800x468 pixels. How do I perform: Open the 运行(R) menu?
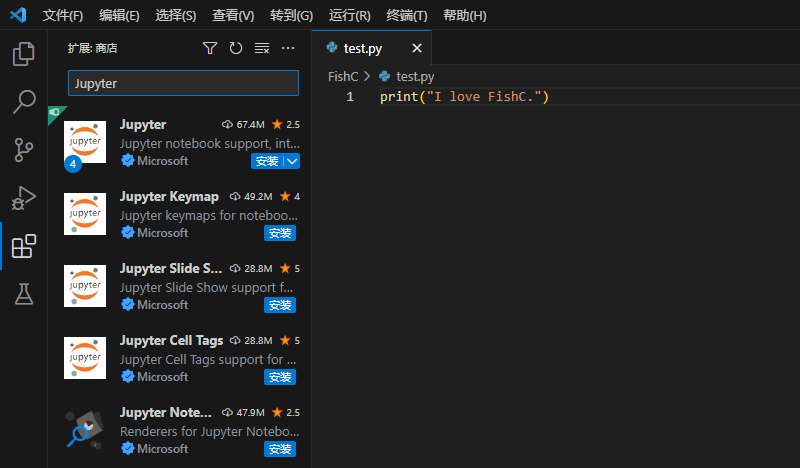(349, 15)
